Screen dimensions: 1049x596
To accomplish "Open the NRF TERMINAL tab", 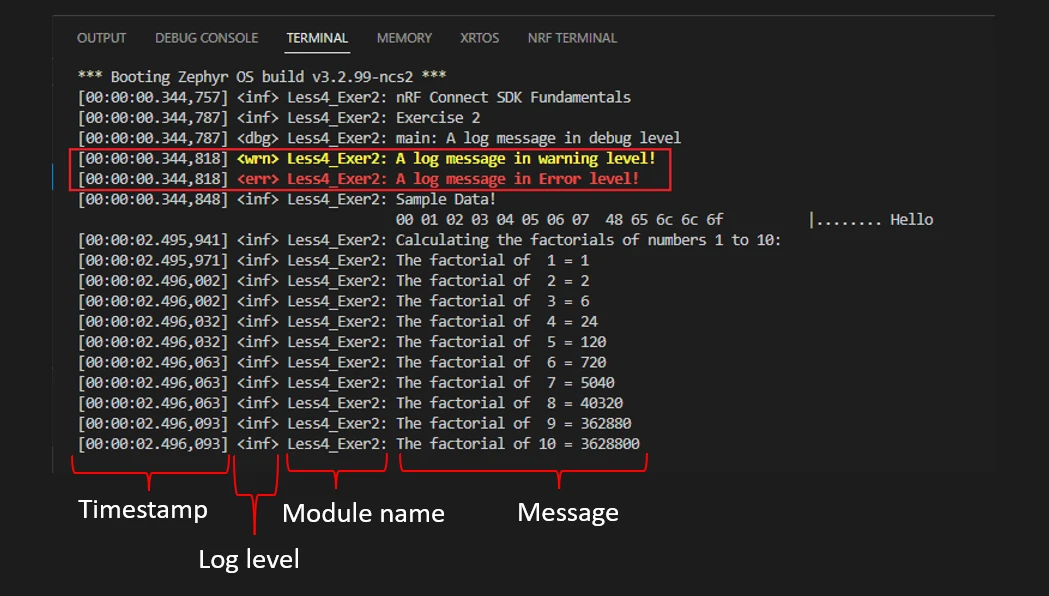I will click(x=572, y=38).
